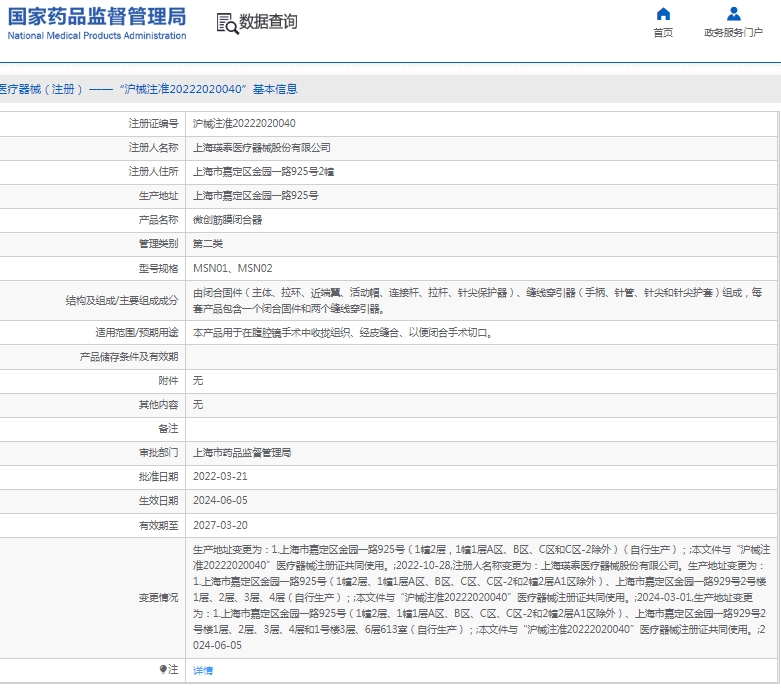Click the 国家药品监督管理局 logo
Image resolution: width=781 pixels, height=689 pixels.
coord(97,16)
